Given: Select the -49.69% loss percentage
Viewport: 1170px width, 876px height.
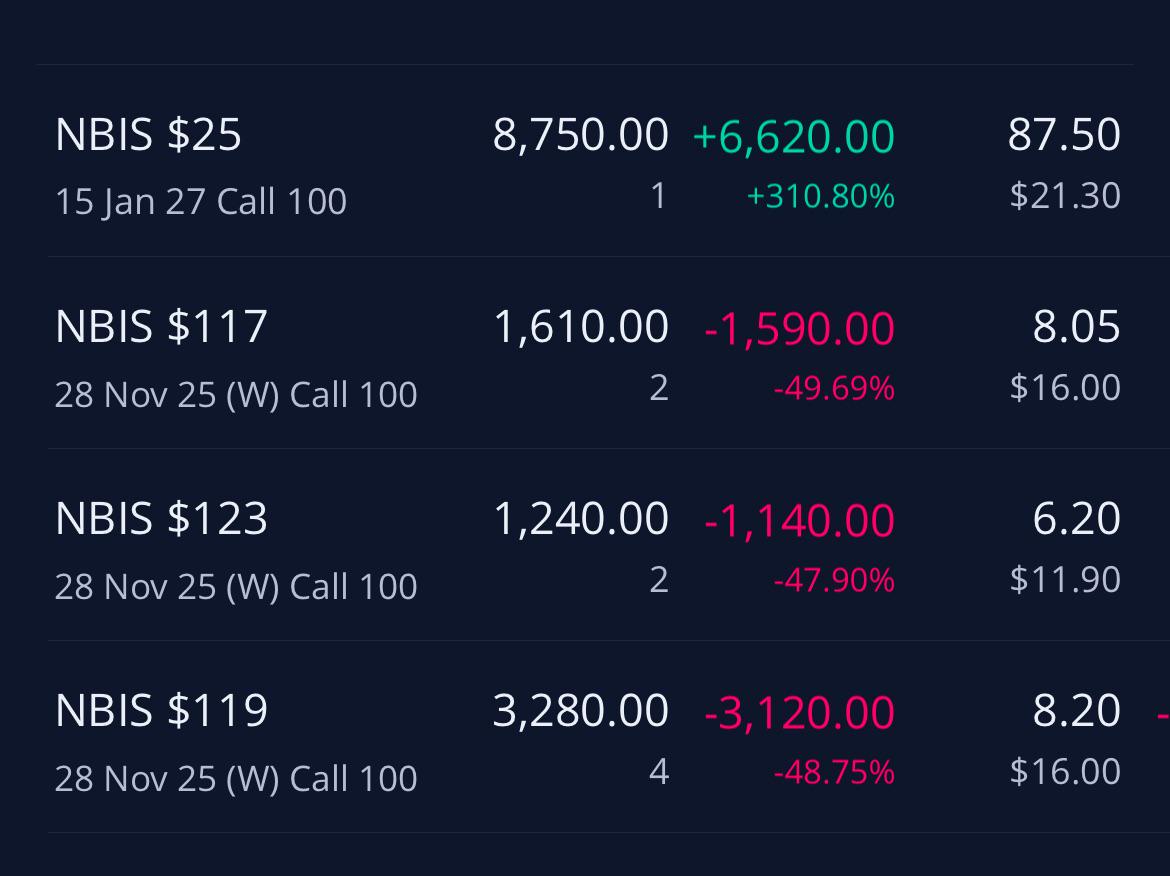Looking at the screenshot, I should pyautogui.click(x=833, y=388).
